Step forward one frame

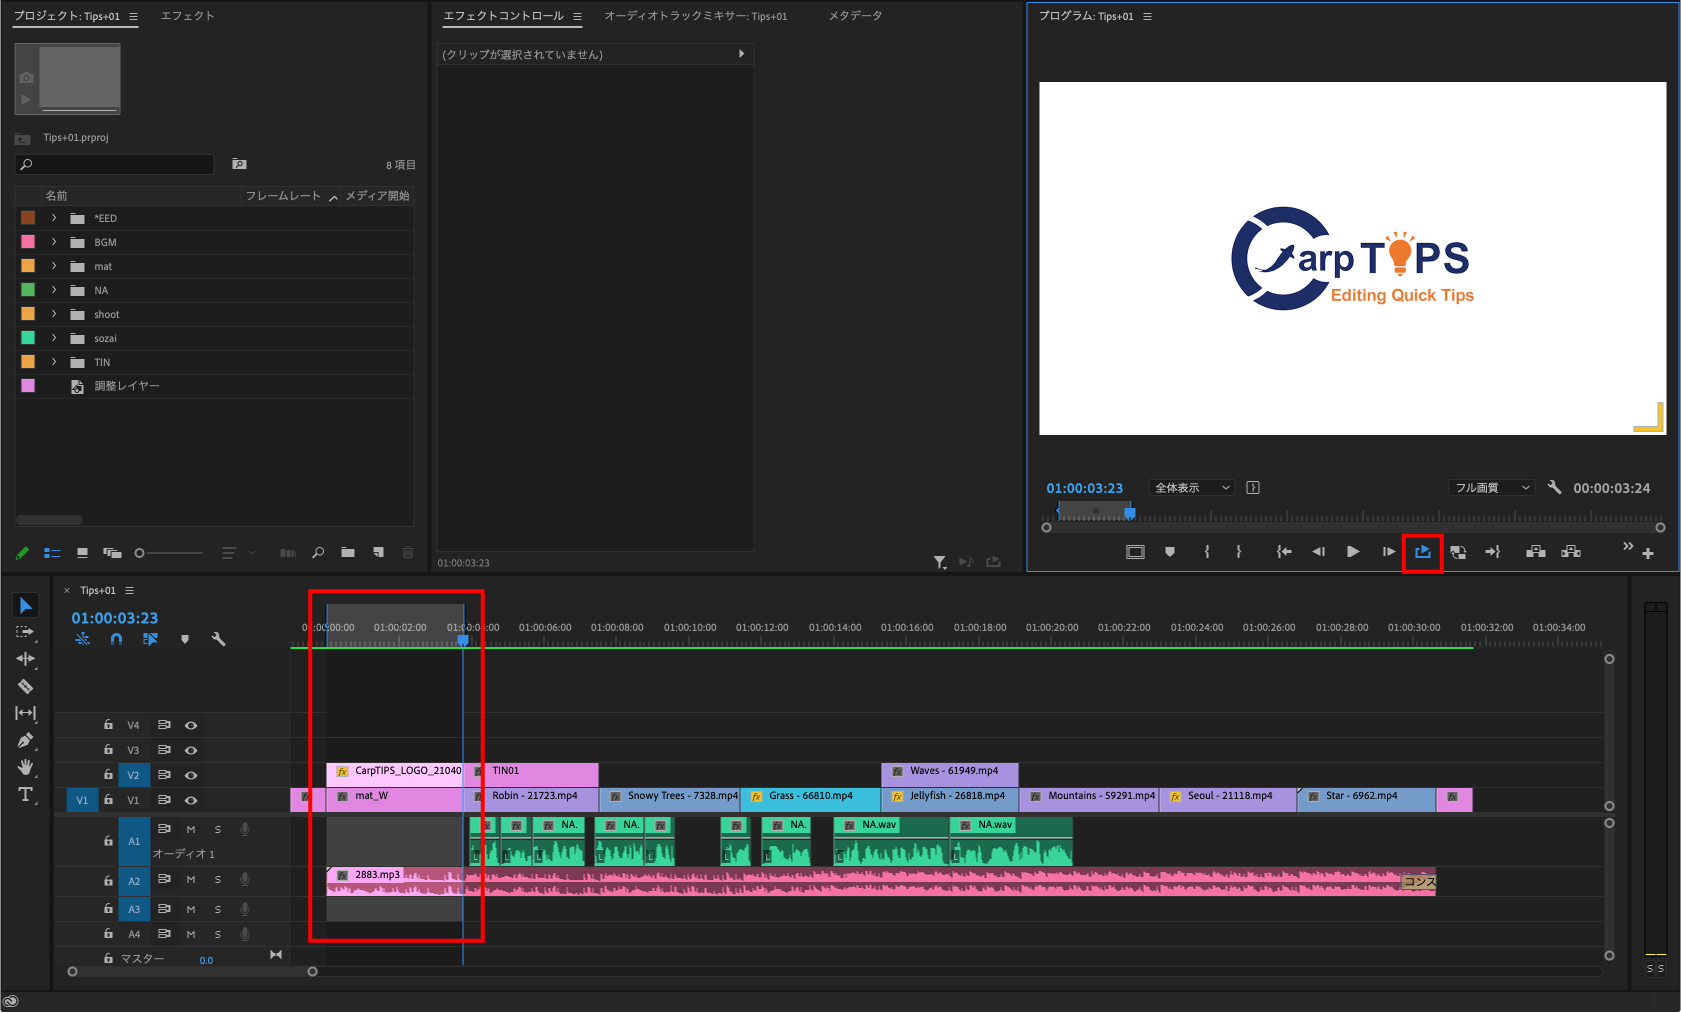(x=1388, y=552)
